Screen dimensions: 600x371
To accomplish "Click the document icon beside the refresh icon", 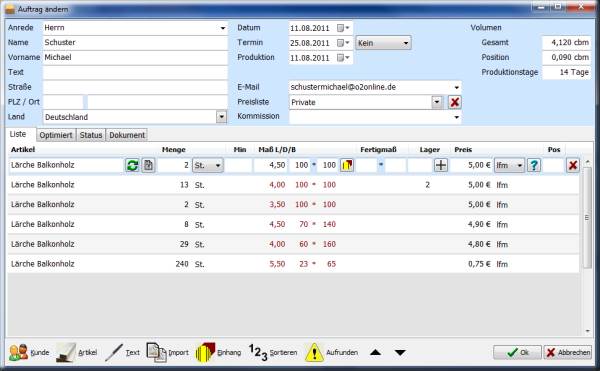I will pyautogui.click(x=148, y=165).
